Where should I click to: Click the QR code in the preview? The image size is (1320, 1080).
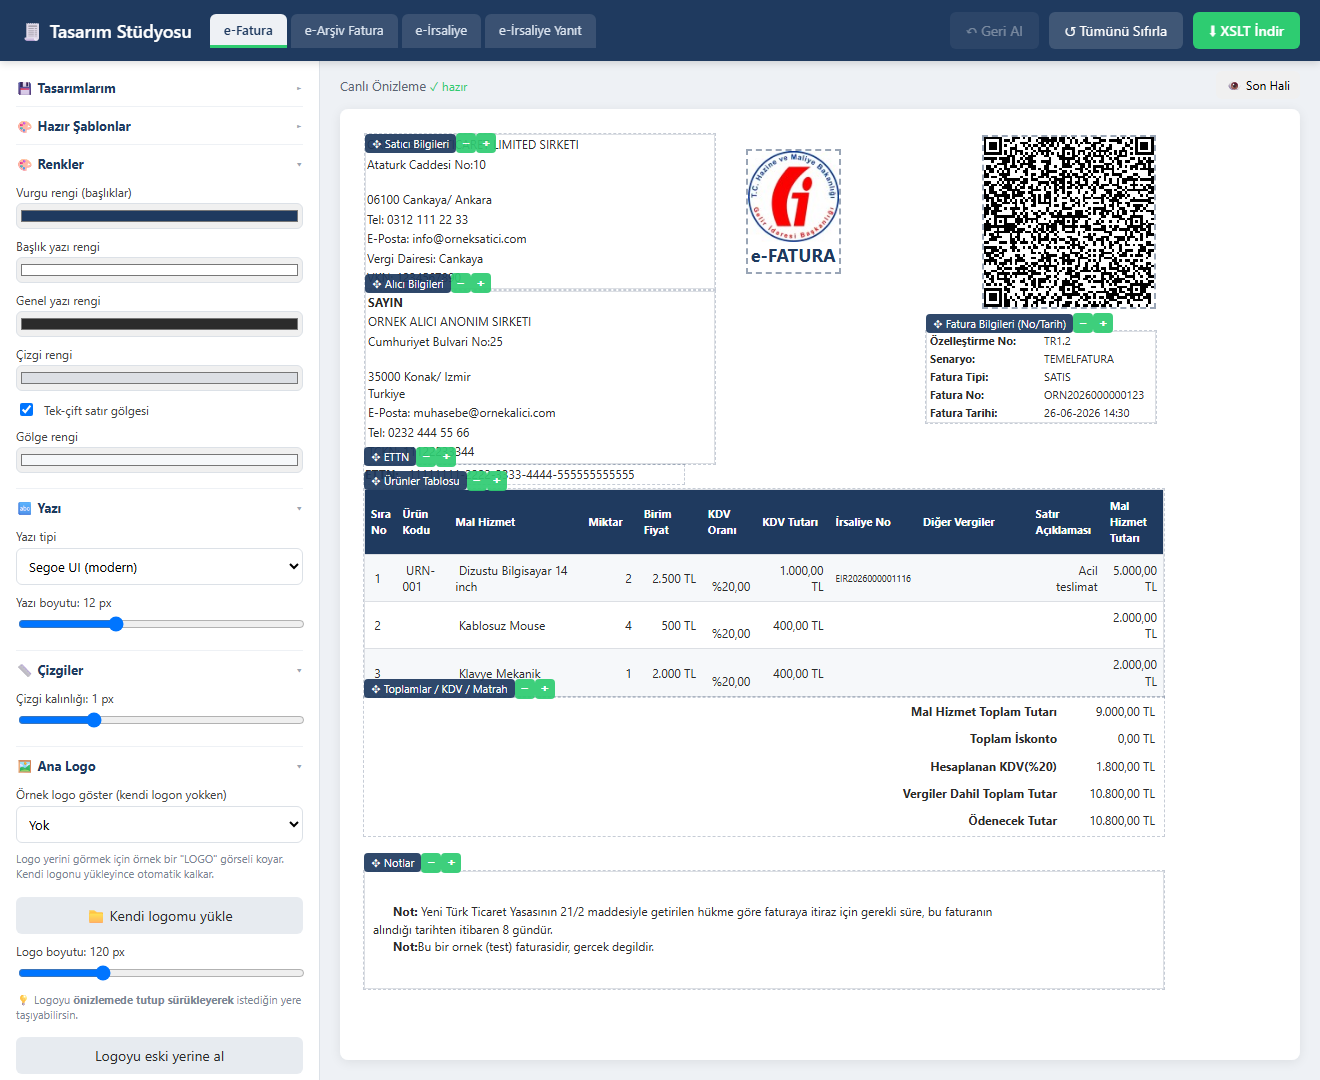click(x=1069, y=222)
